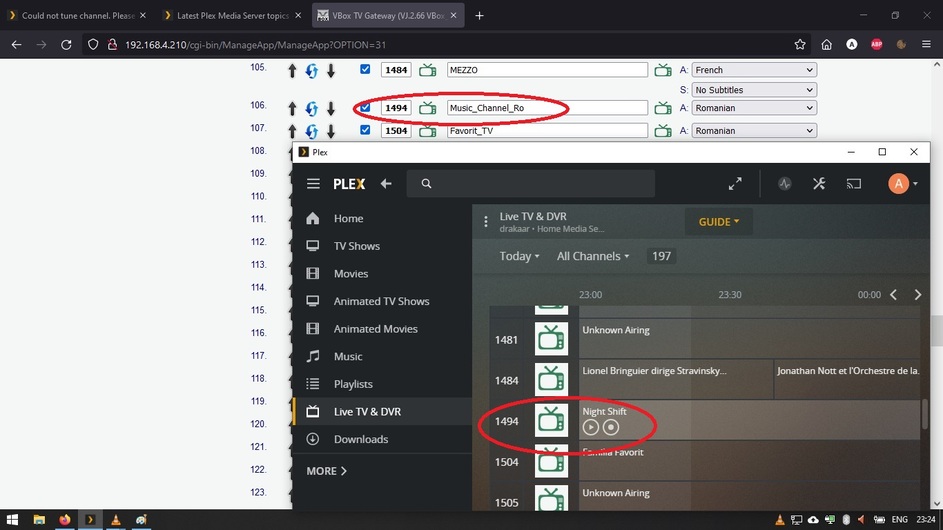Open the All Channels filter dropdown

593,256
